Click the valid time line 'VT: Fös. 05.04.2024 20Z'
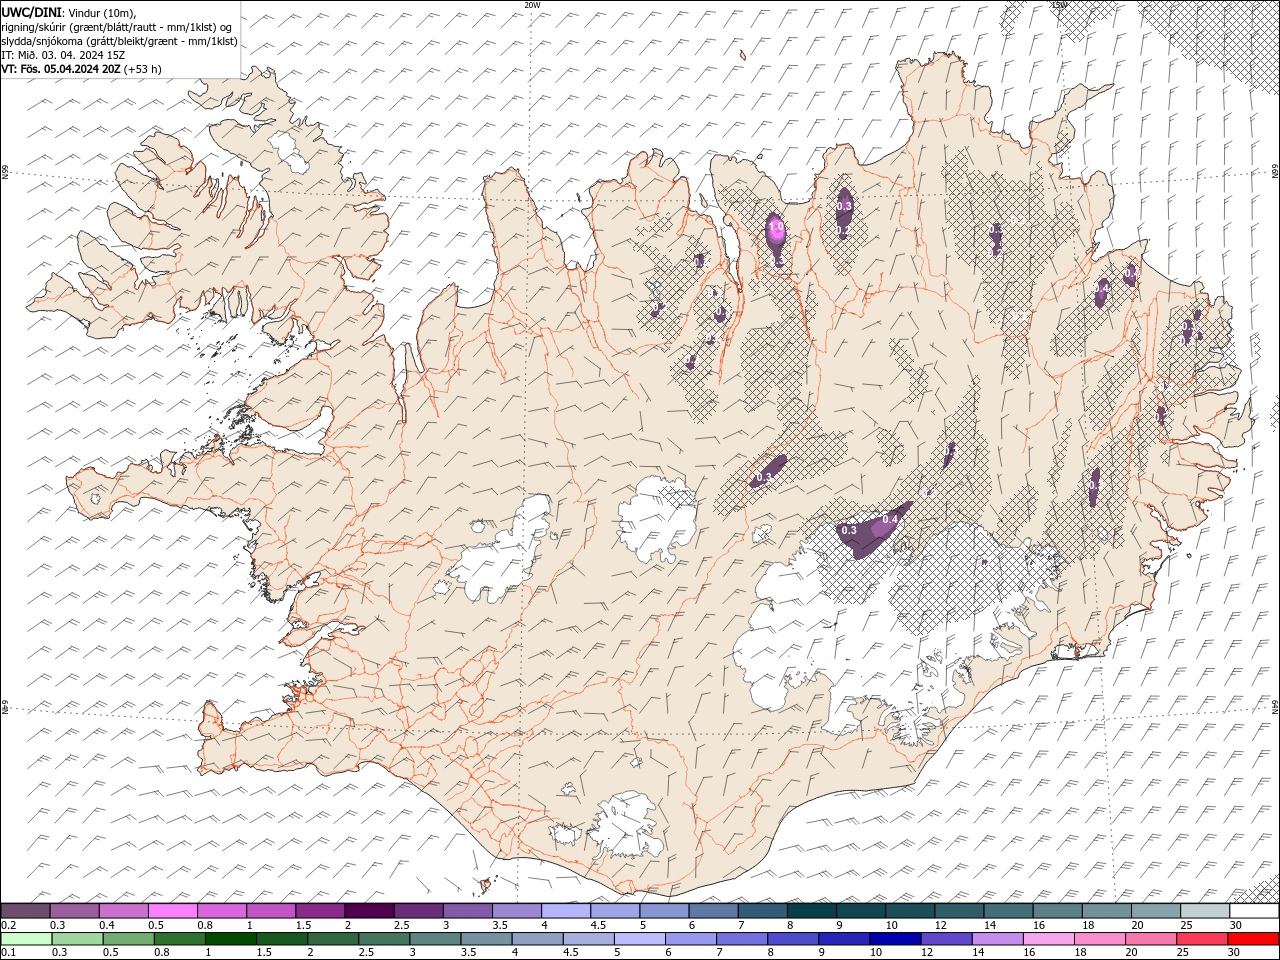The image size is (1280, 960). point(61,69)
